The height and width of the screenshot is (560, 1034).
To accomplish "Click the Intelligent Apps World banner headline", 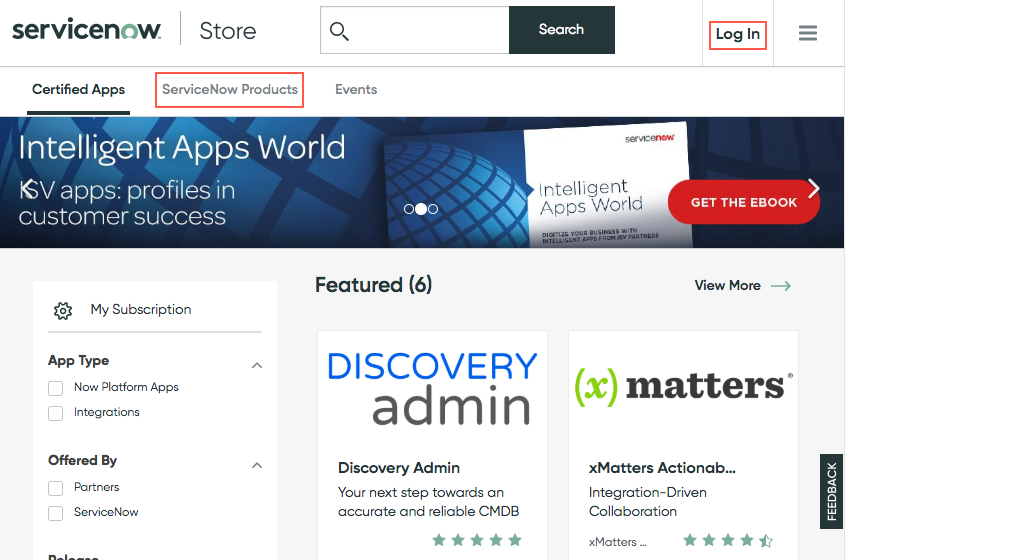I will [182, 148].
